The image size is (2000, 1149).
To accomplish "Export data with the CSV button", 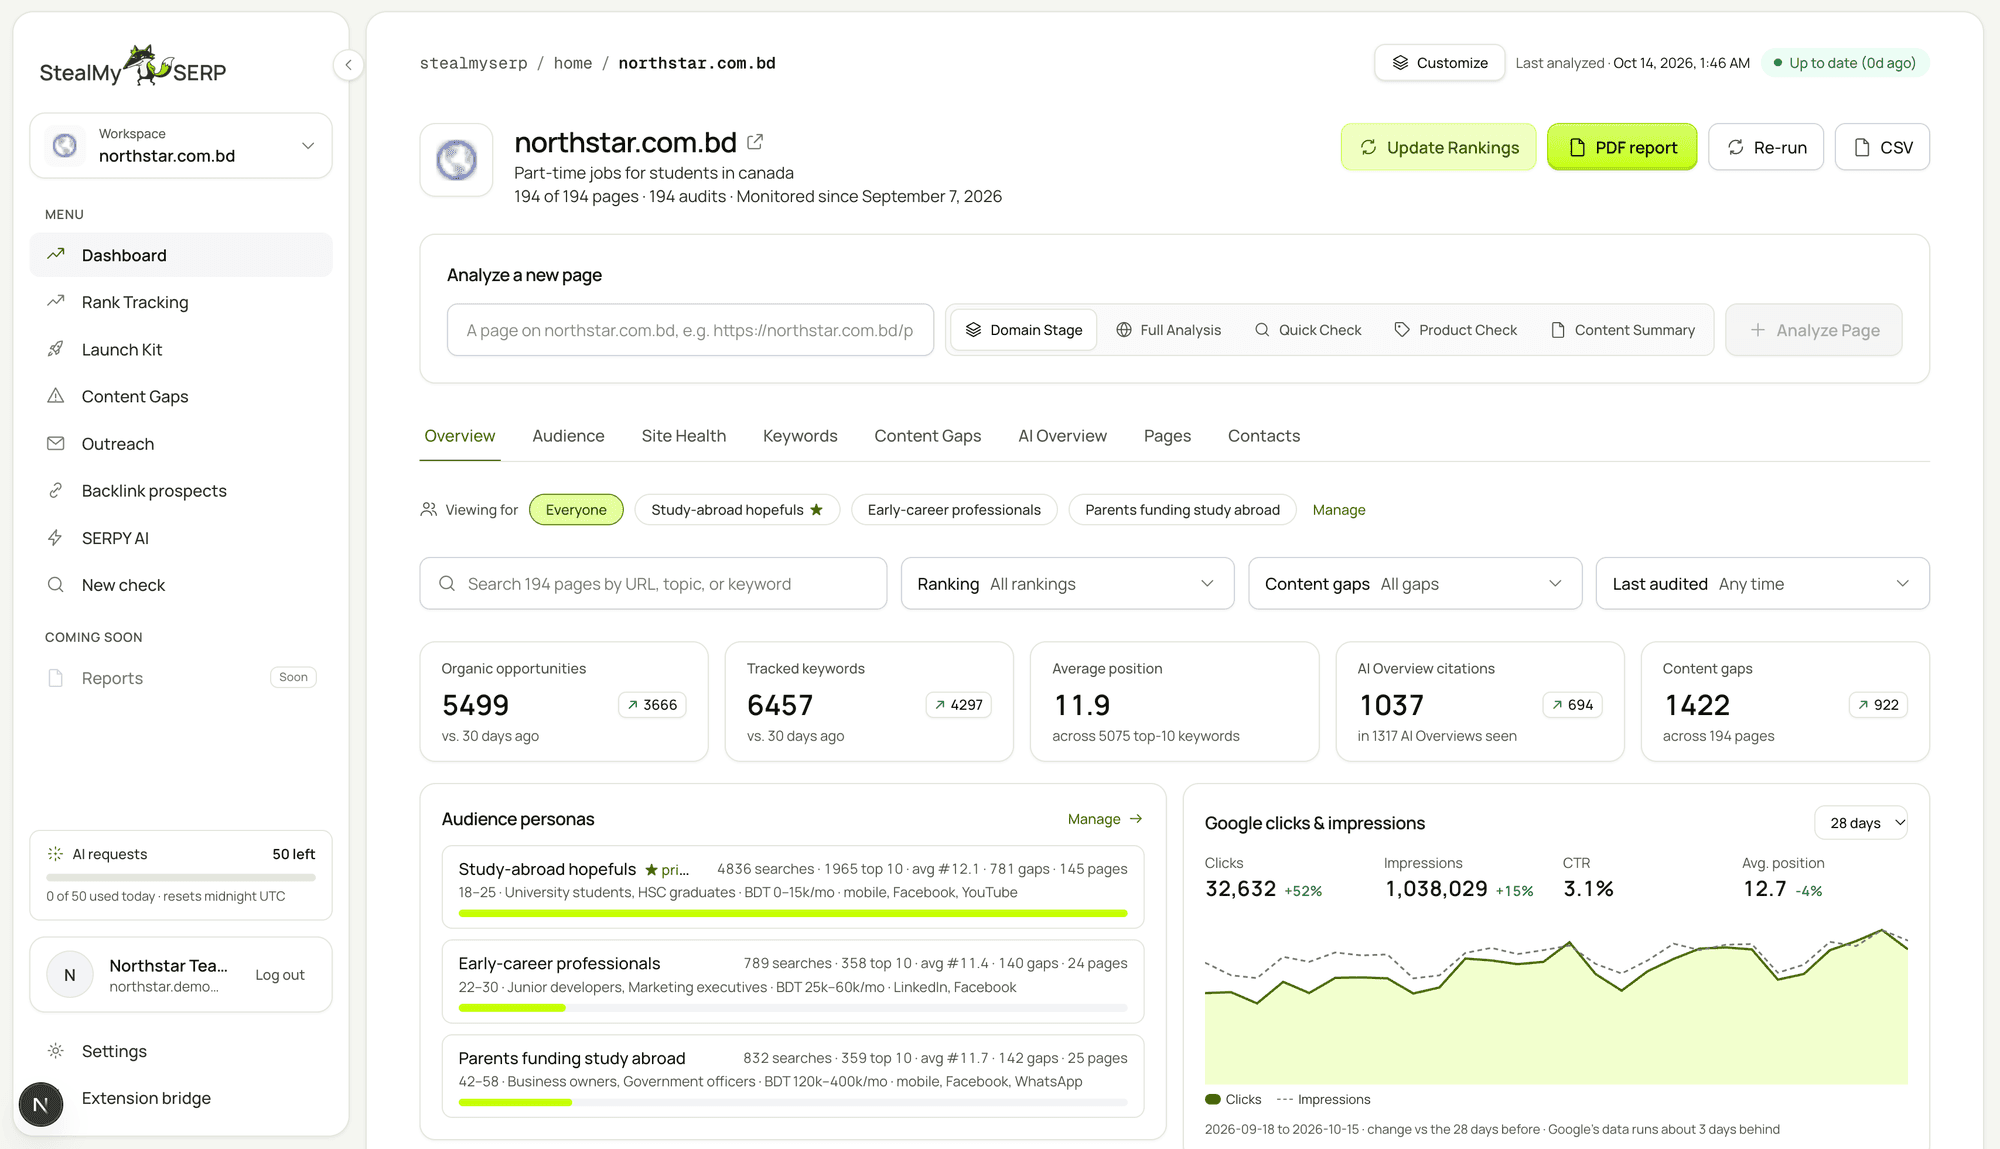I will click(1882, 147).
